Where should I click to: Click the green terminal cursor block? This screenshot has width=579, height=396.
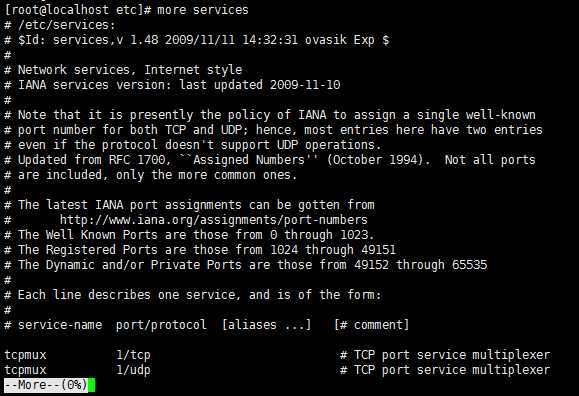click(92, 385)
